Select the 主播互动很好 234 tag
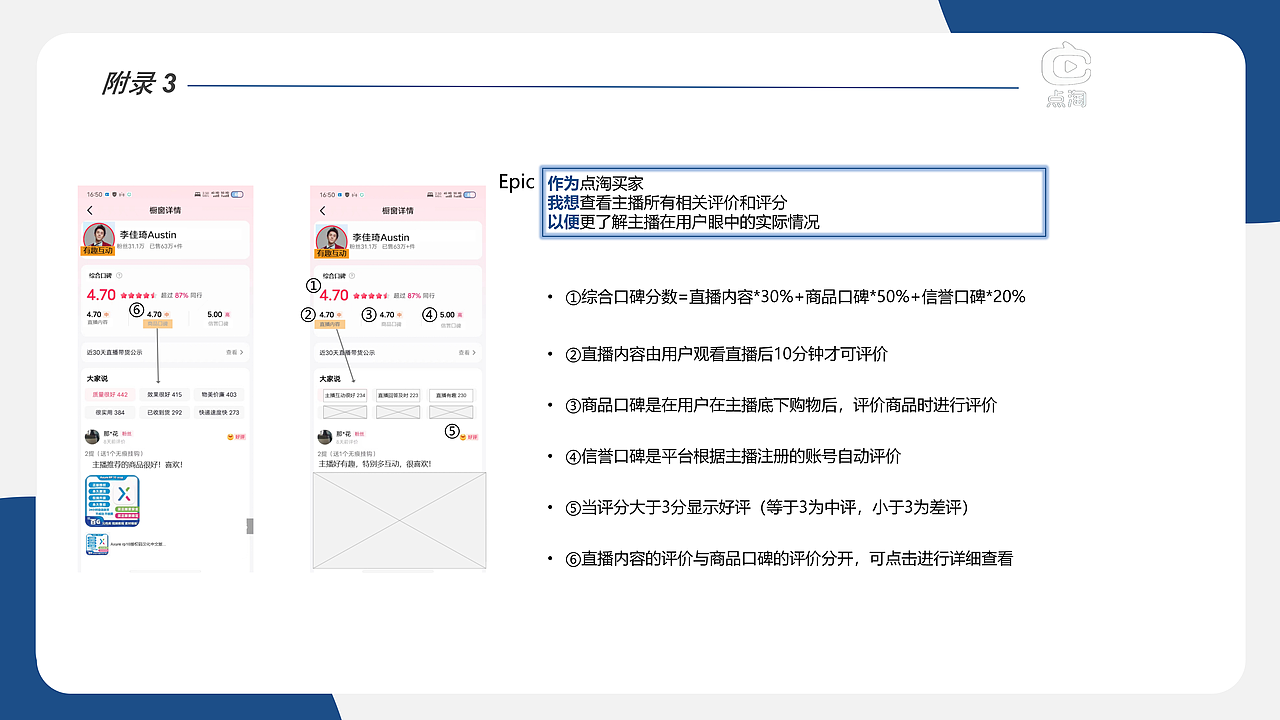This screenshot has height=720, width=1280. coord(345,395)
